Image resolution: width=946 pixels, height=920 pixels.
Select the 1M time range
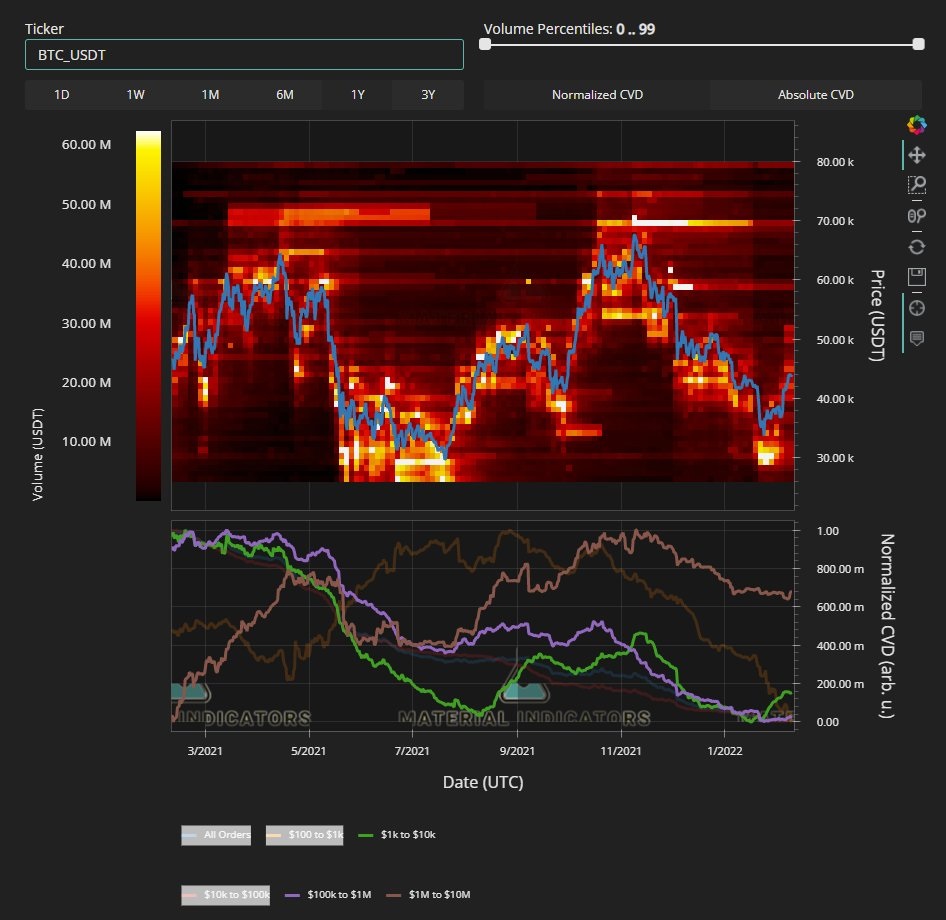[210, 95]
